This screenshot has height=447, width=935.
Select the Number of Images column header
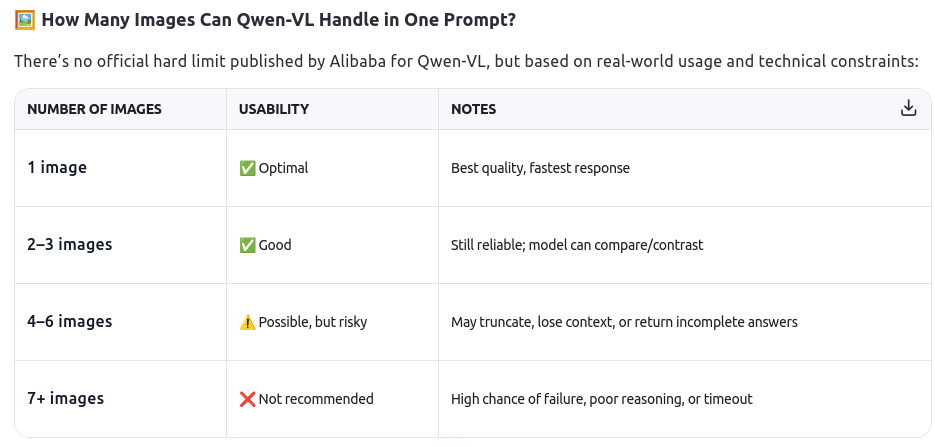point(94,109)
